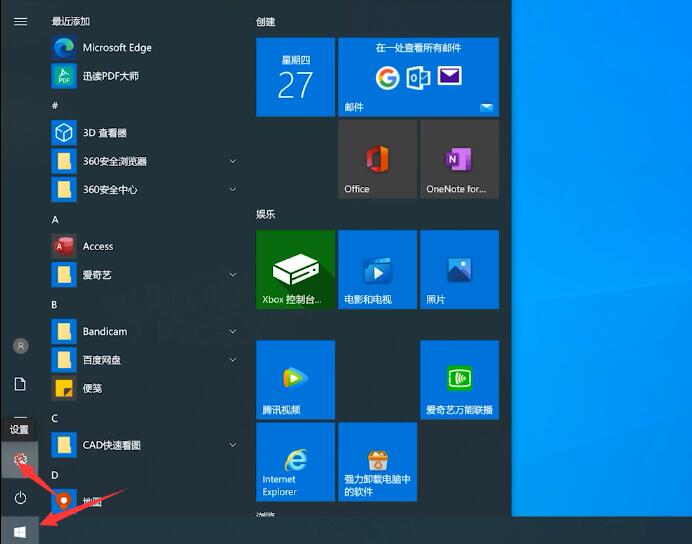
Task: Launch 迅读PDF大师 app
Action: (144, 76)
